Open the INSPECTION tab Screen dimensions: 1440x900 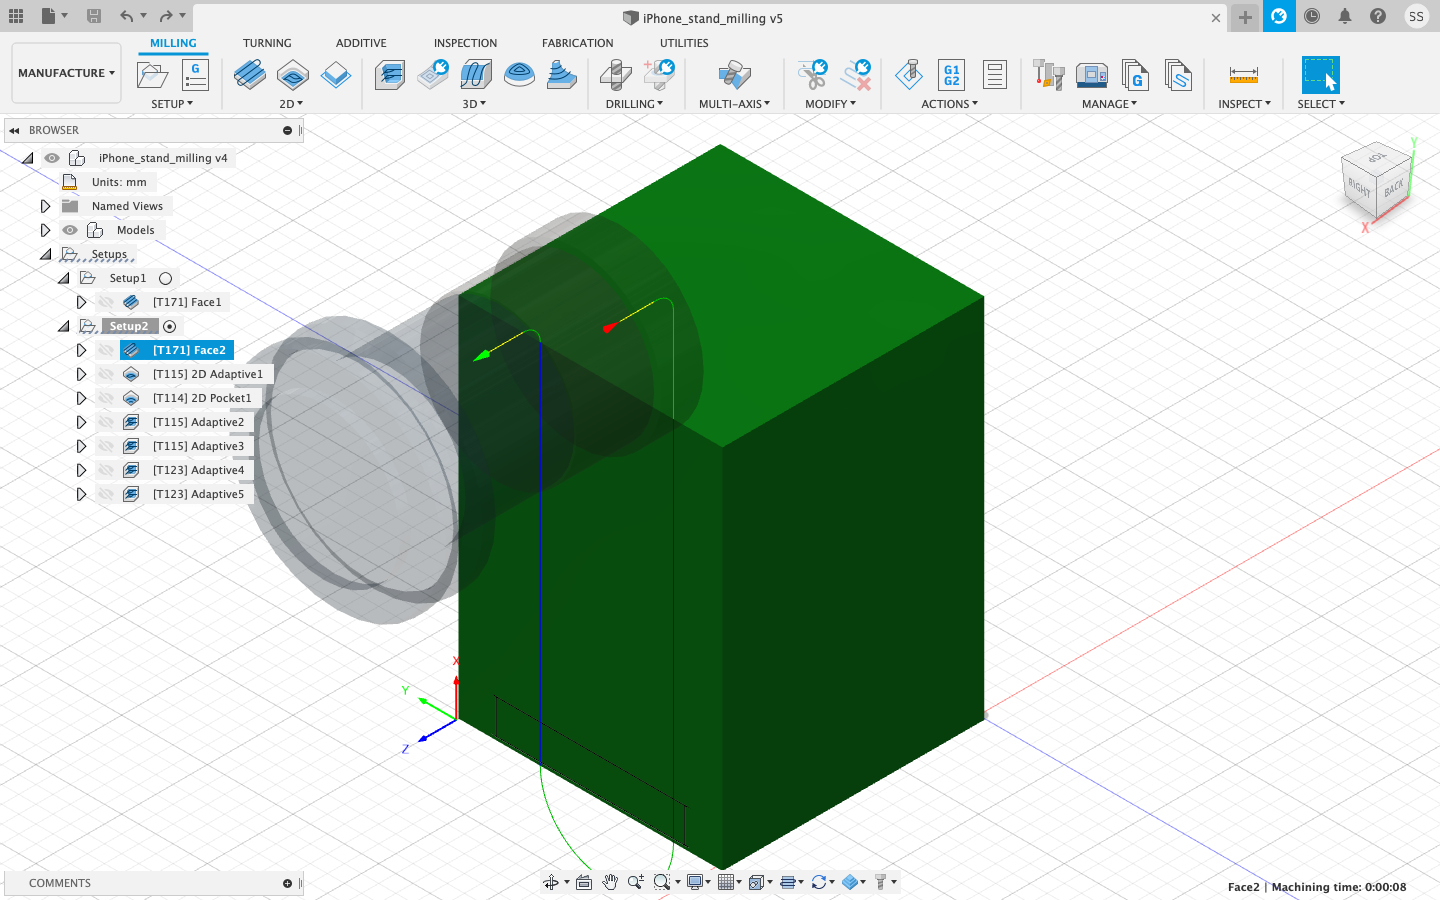coord(465,43)
